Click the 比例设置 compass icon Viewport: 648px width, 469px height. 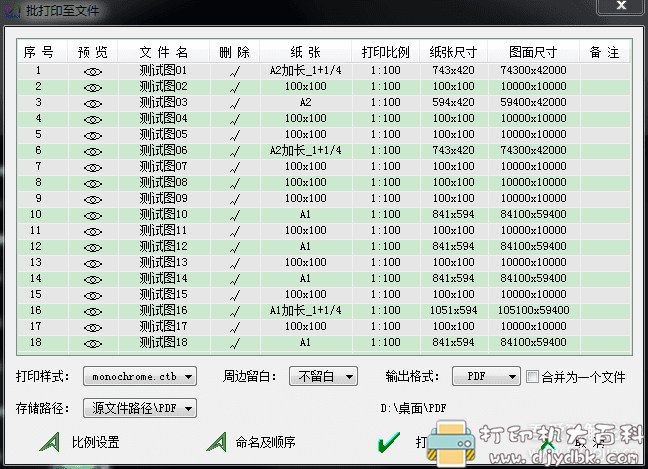(x=50, y=442)
